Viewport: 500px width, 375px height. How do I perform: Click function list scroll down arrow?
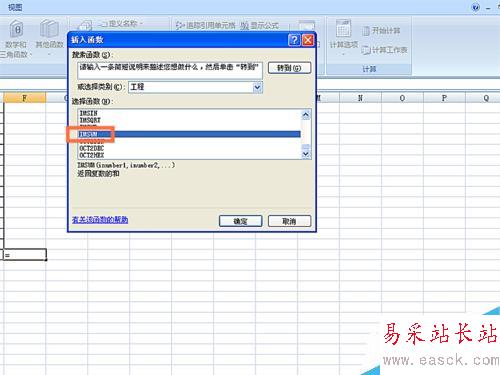pyautogui.click(x=306, y=154)
